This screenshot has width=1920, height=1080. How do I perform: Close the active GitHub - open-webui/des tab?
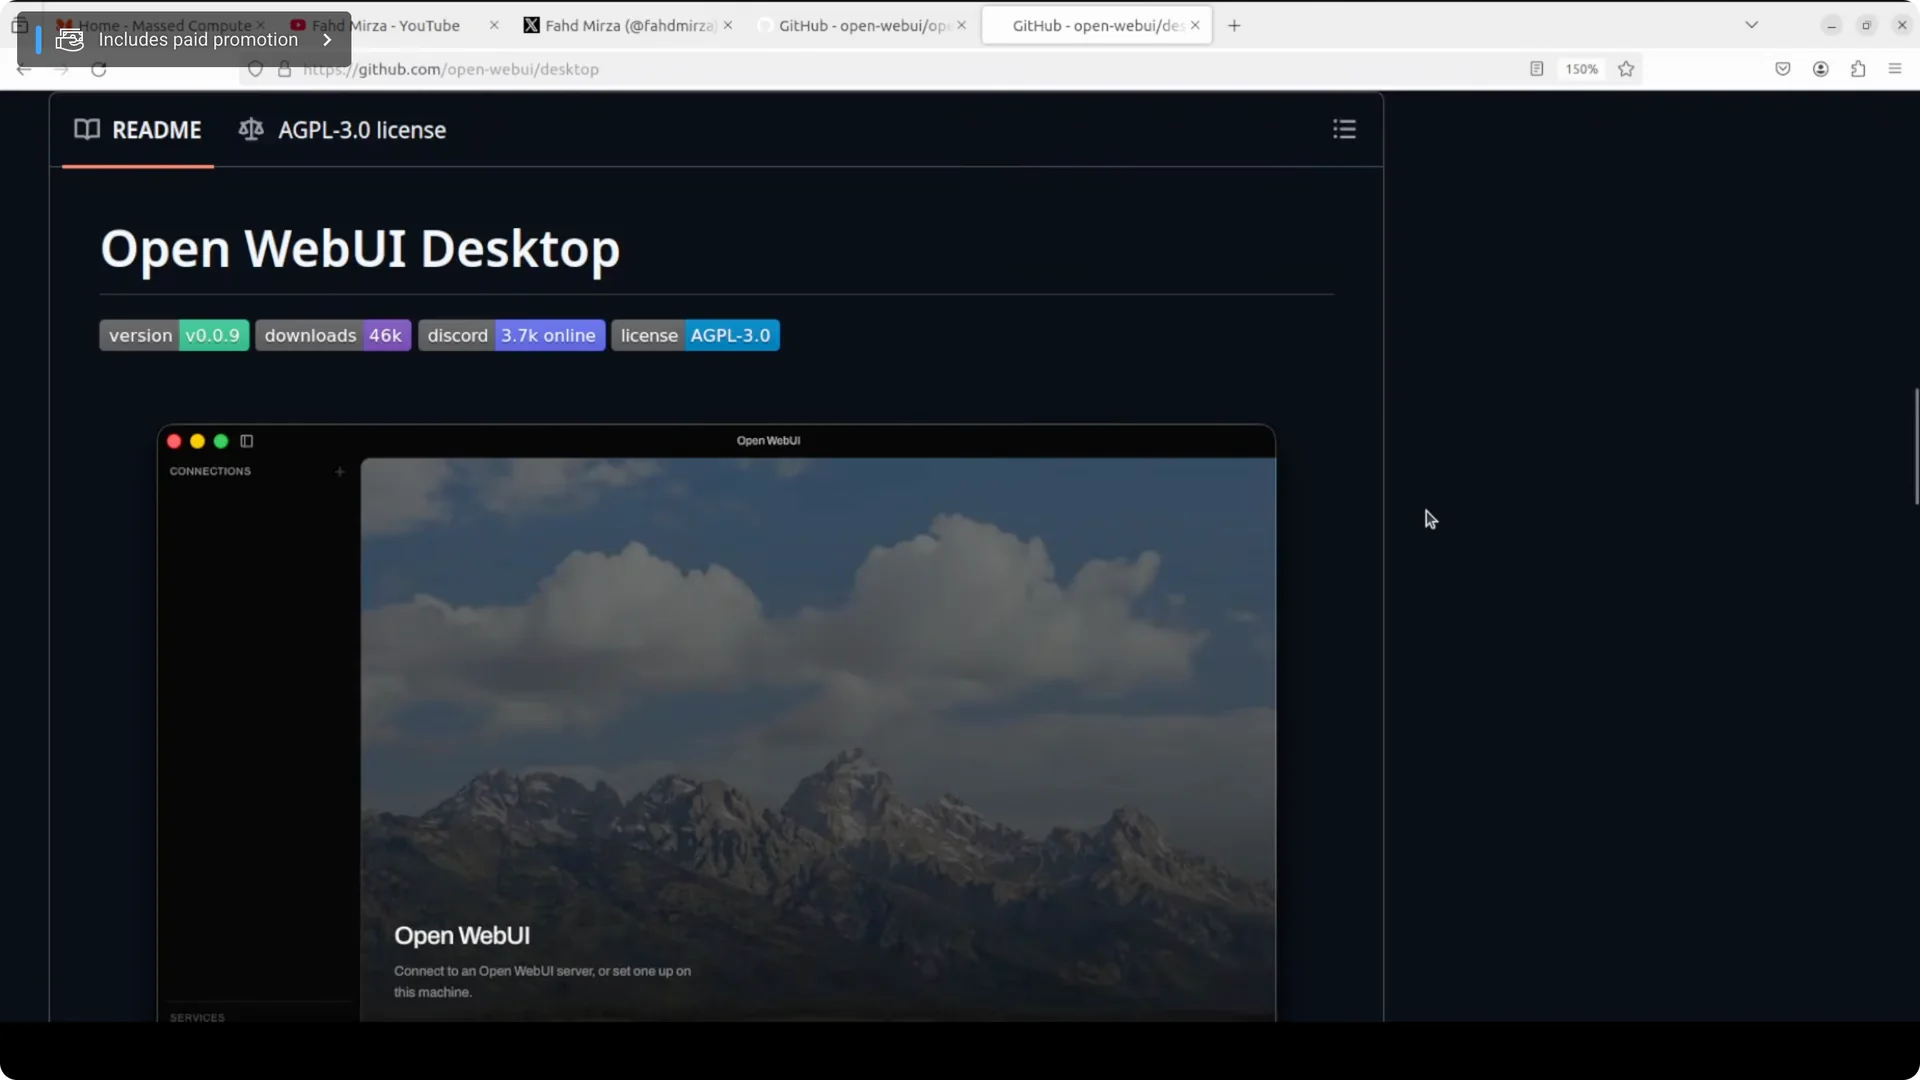(x=1195, y=25)
